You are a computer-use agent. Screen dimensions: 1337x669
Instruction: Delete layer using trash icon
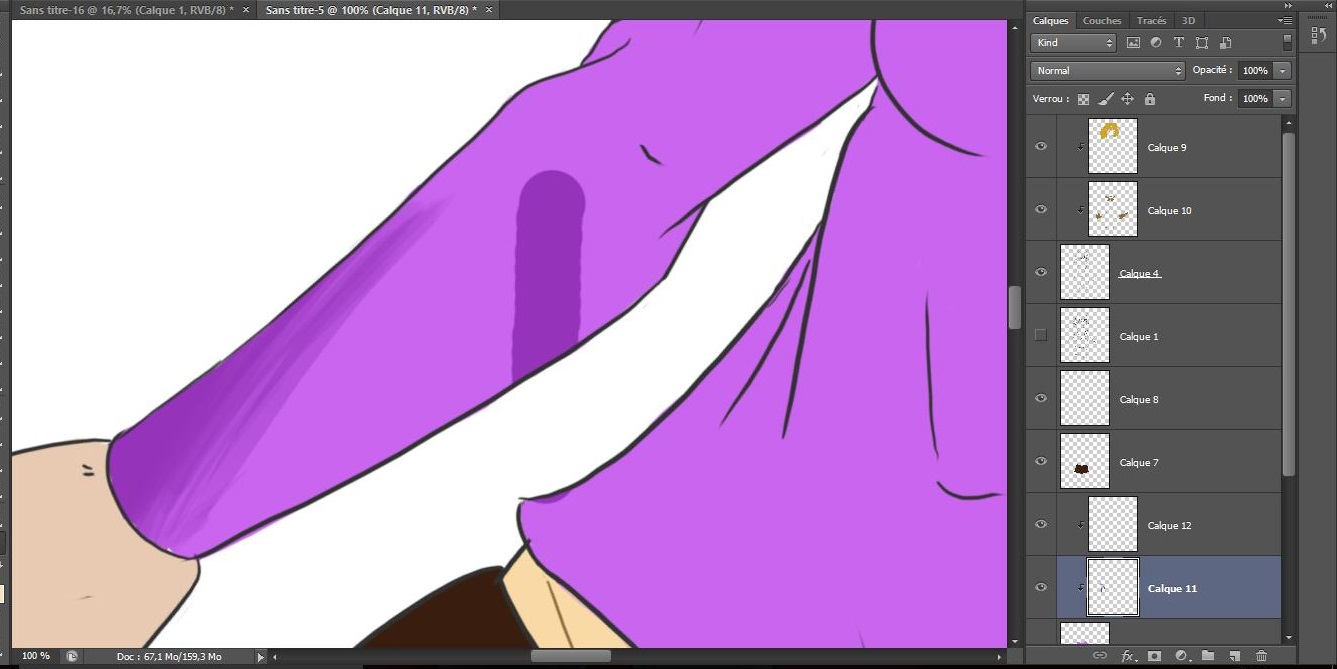(1261, 656)
